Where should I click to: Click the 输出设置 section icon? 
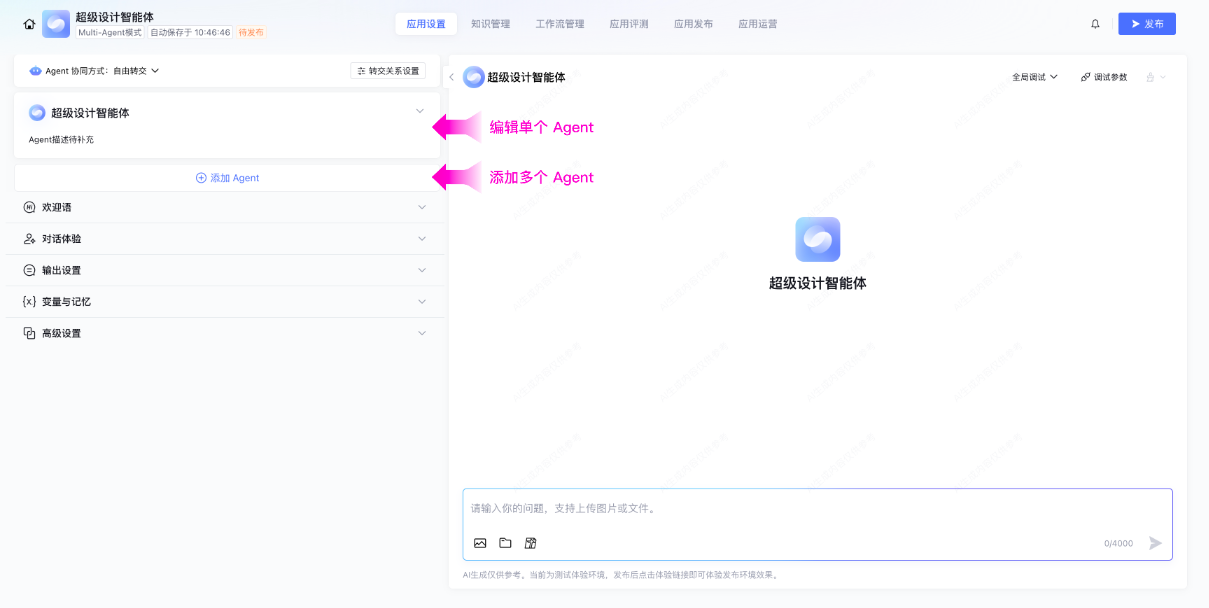click(x=29, y=270)
